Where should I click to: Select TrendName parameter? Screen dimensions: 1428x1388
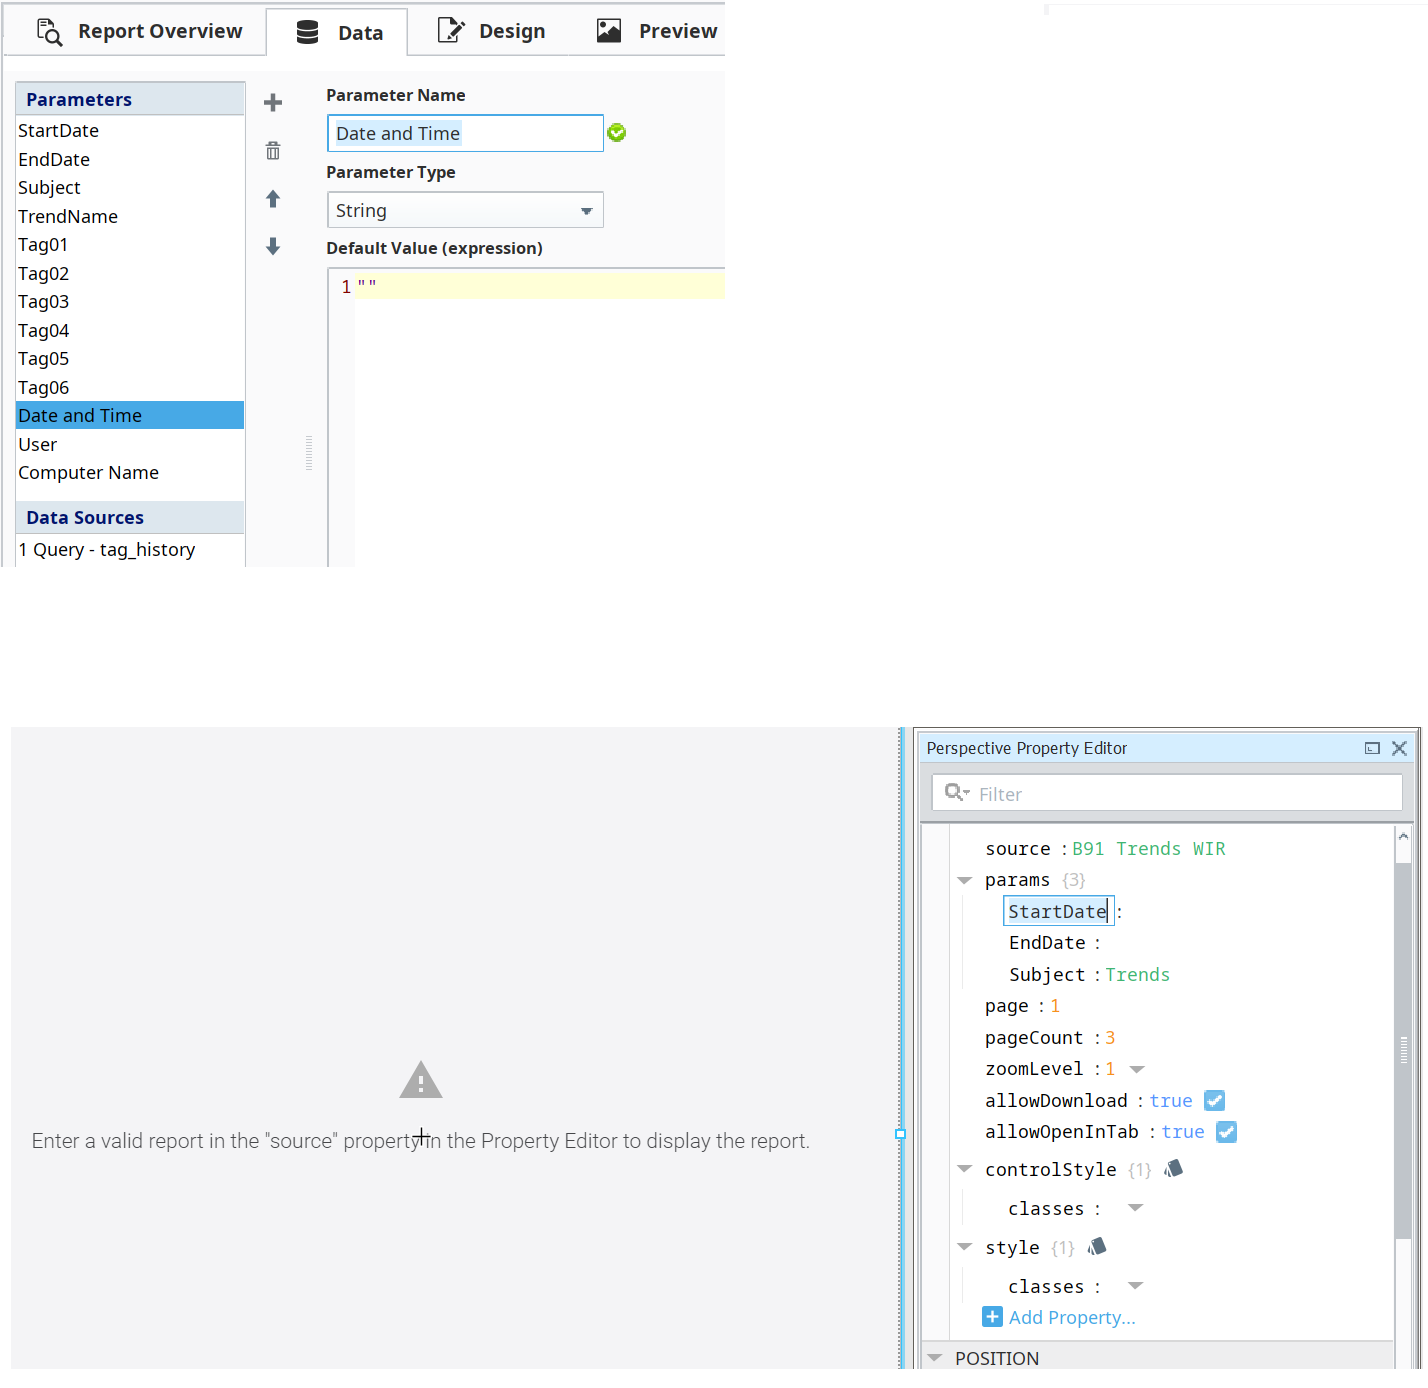tap(130, 217)
